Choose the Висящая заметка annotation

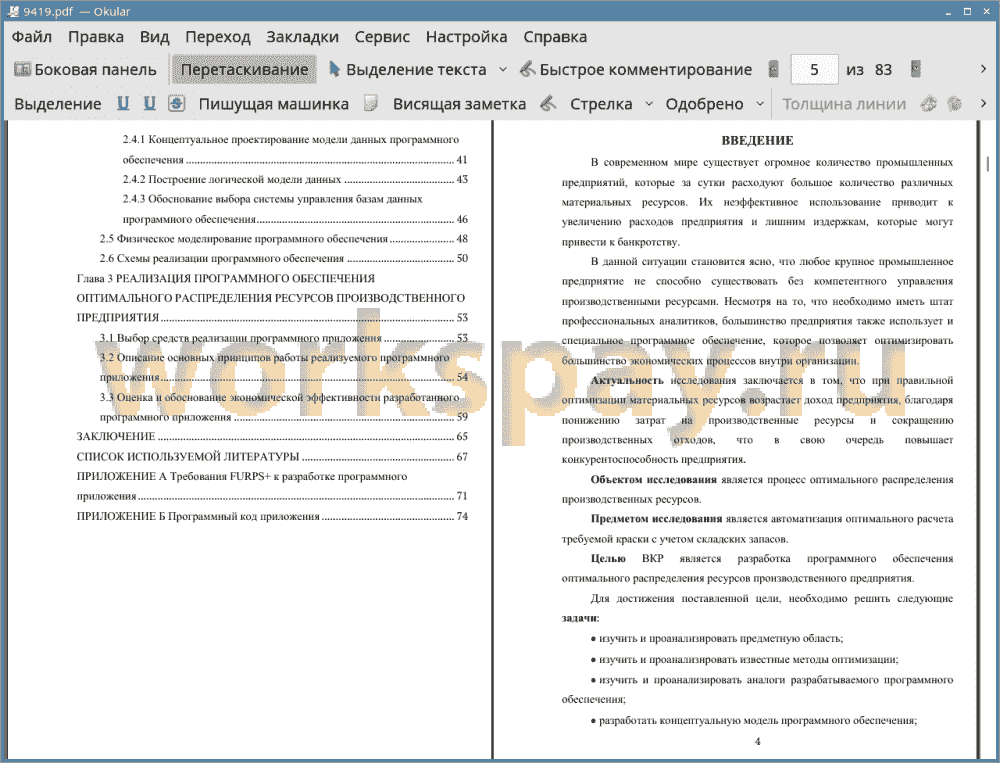pyautogui.click(x=459, y=104)
